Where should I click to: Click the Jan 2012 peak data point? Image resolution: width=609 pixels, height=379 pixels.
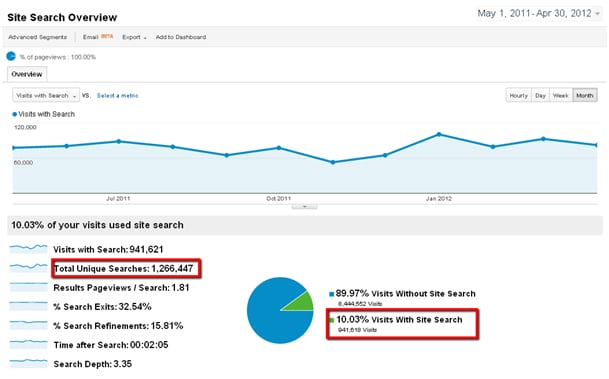[x=439, y=134]
